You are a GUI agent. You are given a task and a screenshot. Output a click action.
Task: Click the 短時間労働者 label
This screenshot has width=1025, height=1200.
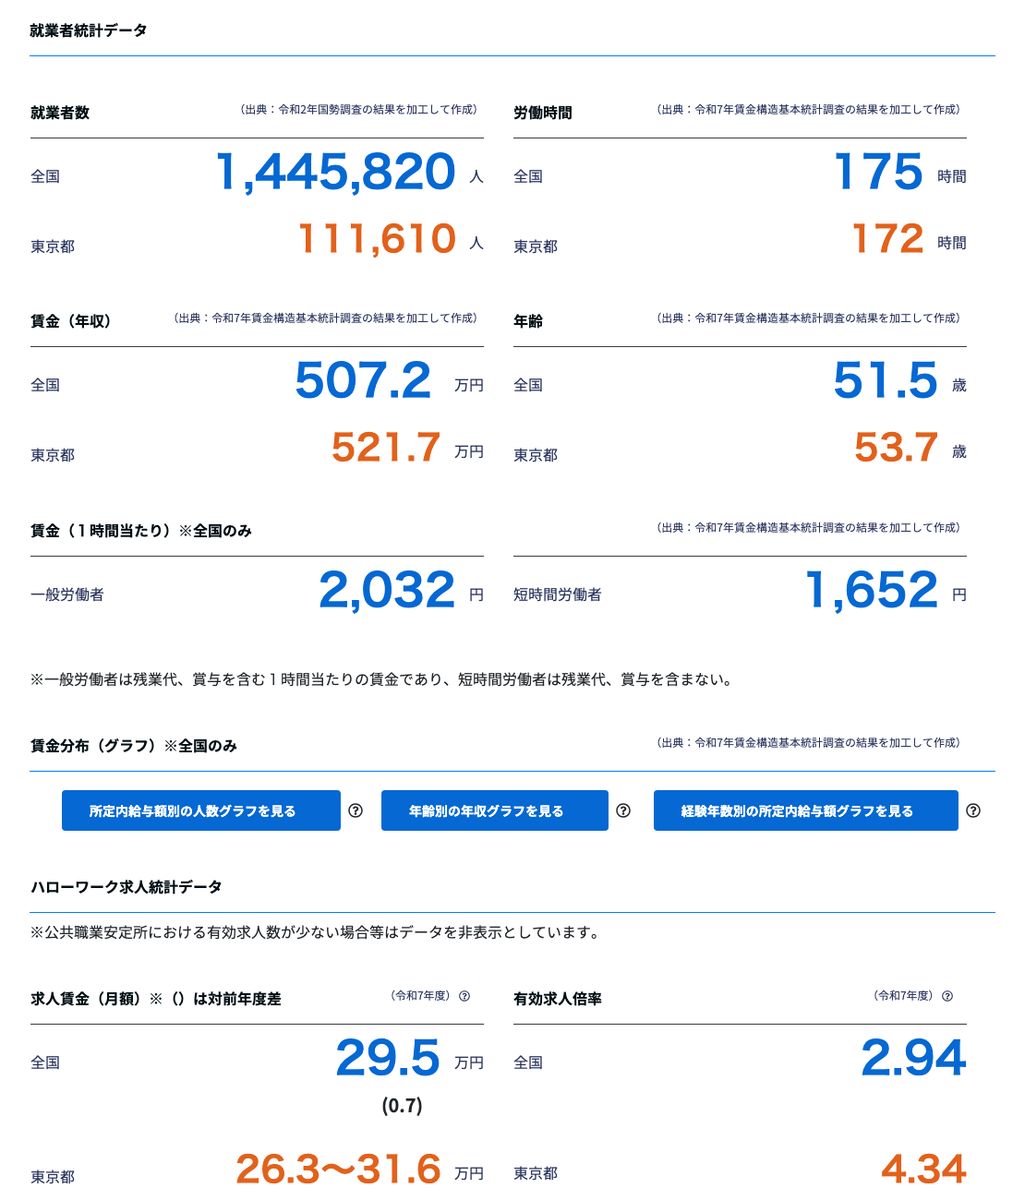coord(558,595)
